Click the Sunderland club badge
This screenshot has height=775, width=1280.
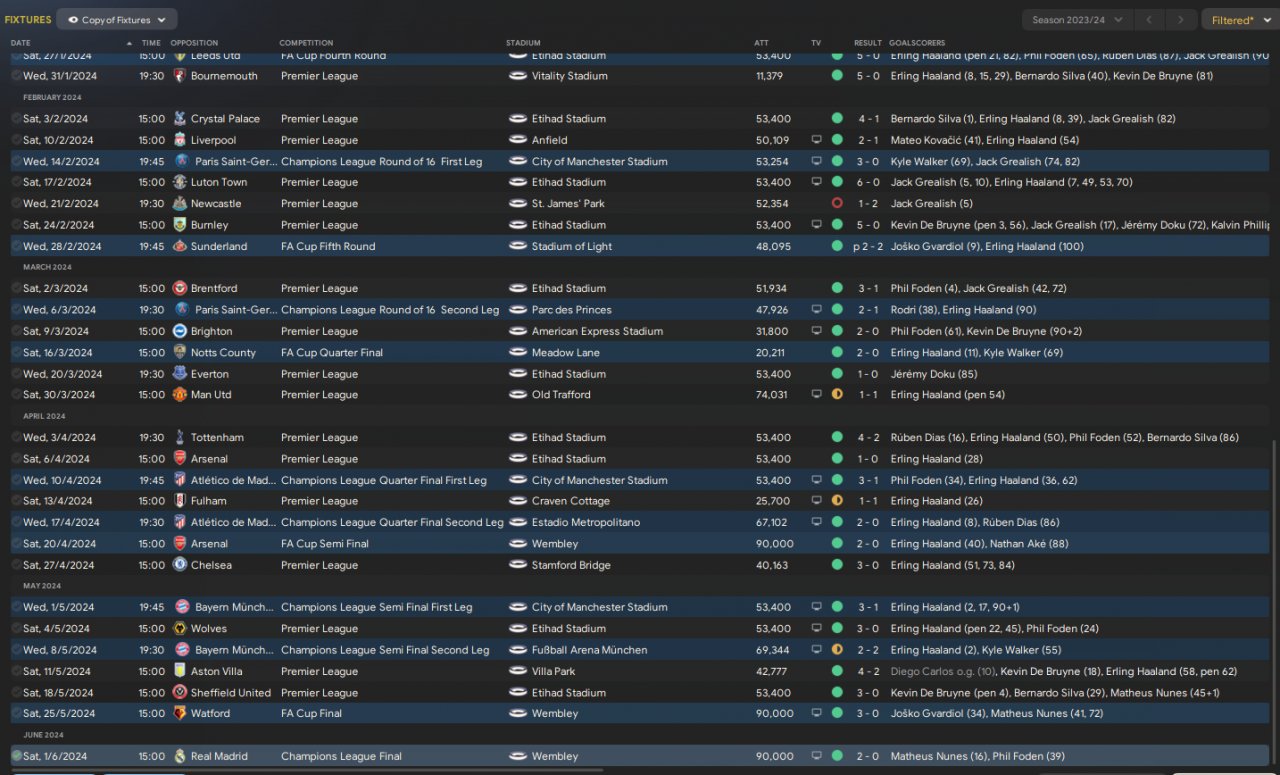tap(180, 246)
